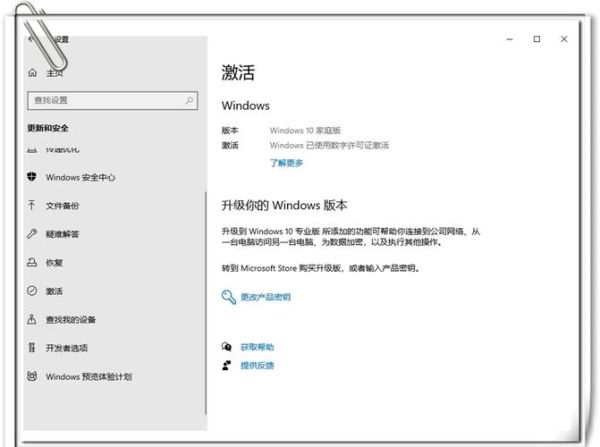600x447 pixels.
Task: Click the 'Windows 10 家庭版' edition text
Action: tap(305, 131)
